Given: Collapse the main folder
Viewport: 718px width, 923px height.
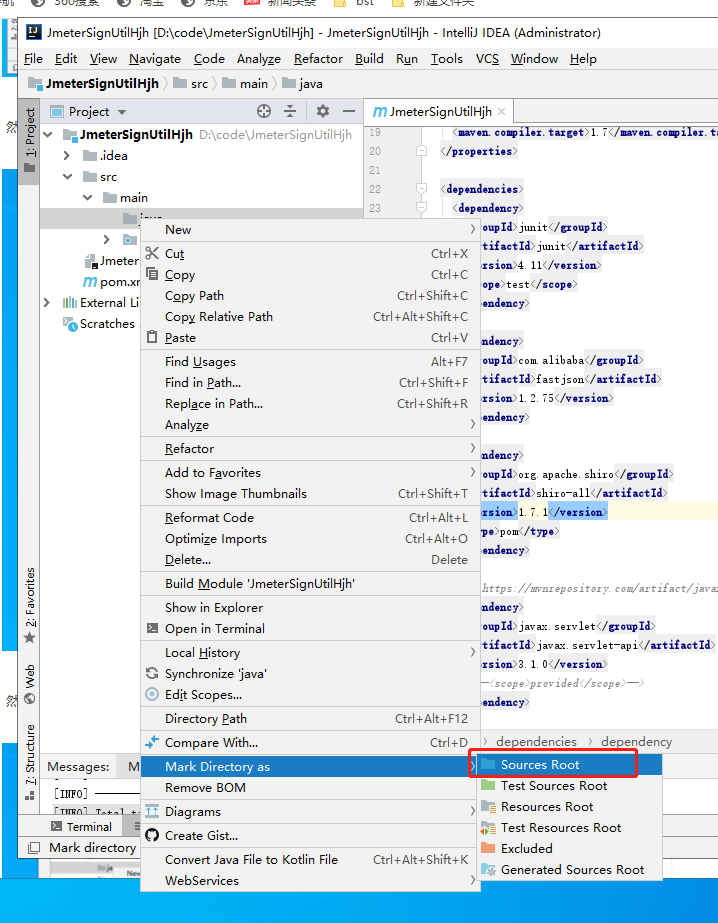Looking at the screenshot, I should point(88,198).
